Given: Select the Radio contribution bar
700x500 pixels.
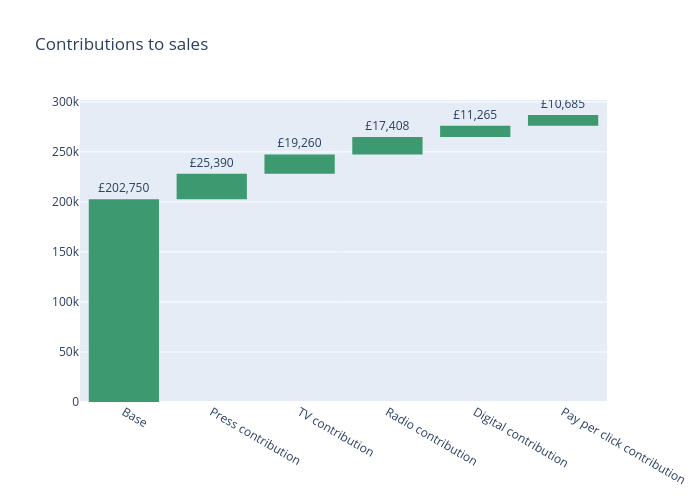Looking at the screenshot, I should point(387,146).
